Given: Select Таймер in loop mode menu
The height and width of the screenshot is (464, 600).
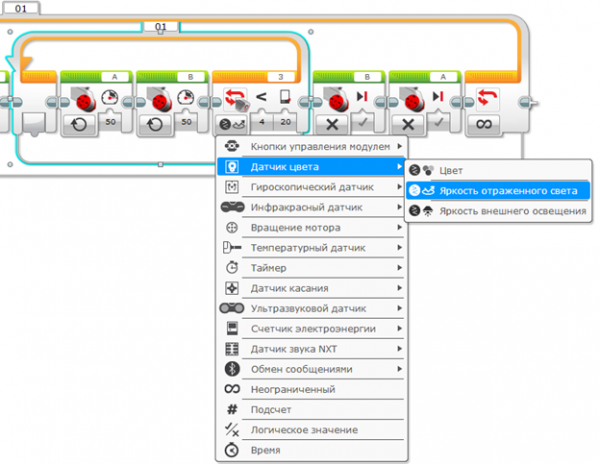Looking at the screenshot, I should (x=311, y=268).
